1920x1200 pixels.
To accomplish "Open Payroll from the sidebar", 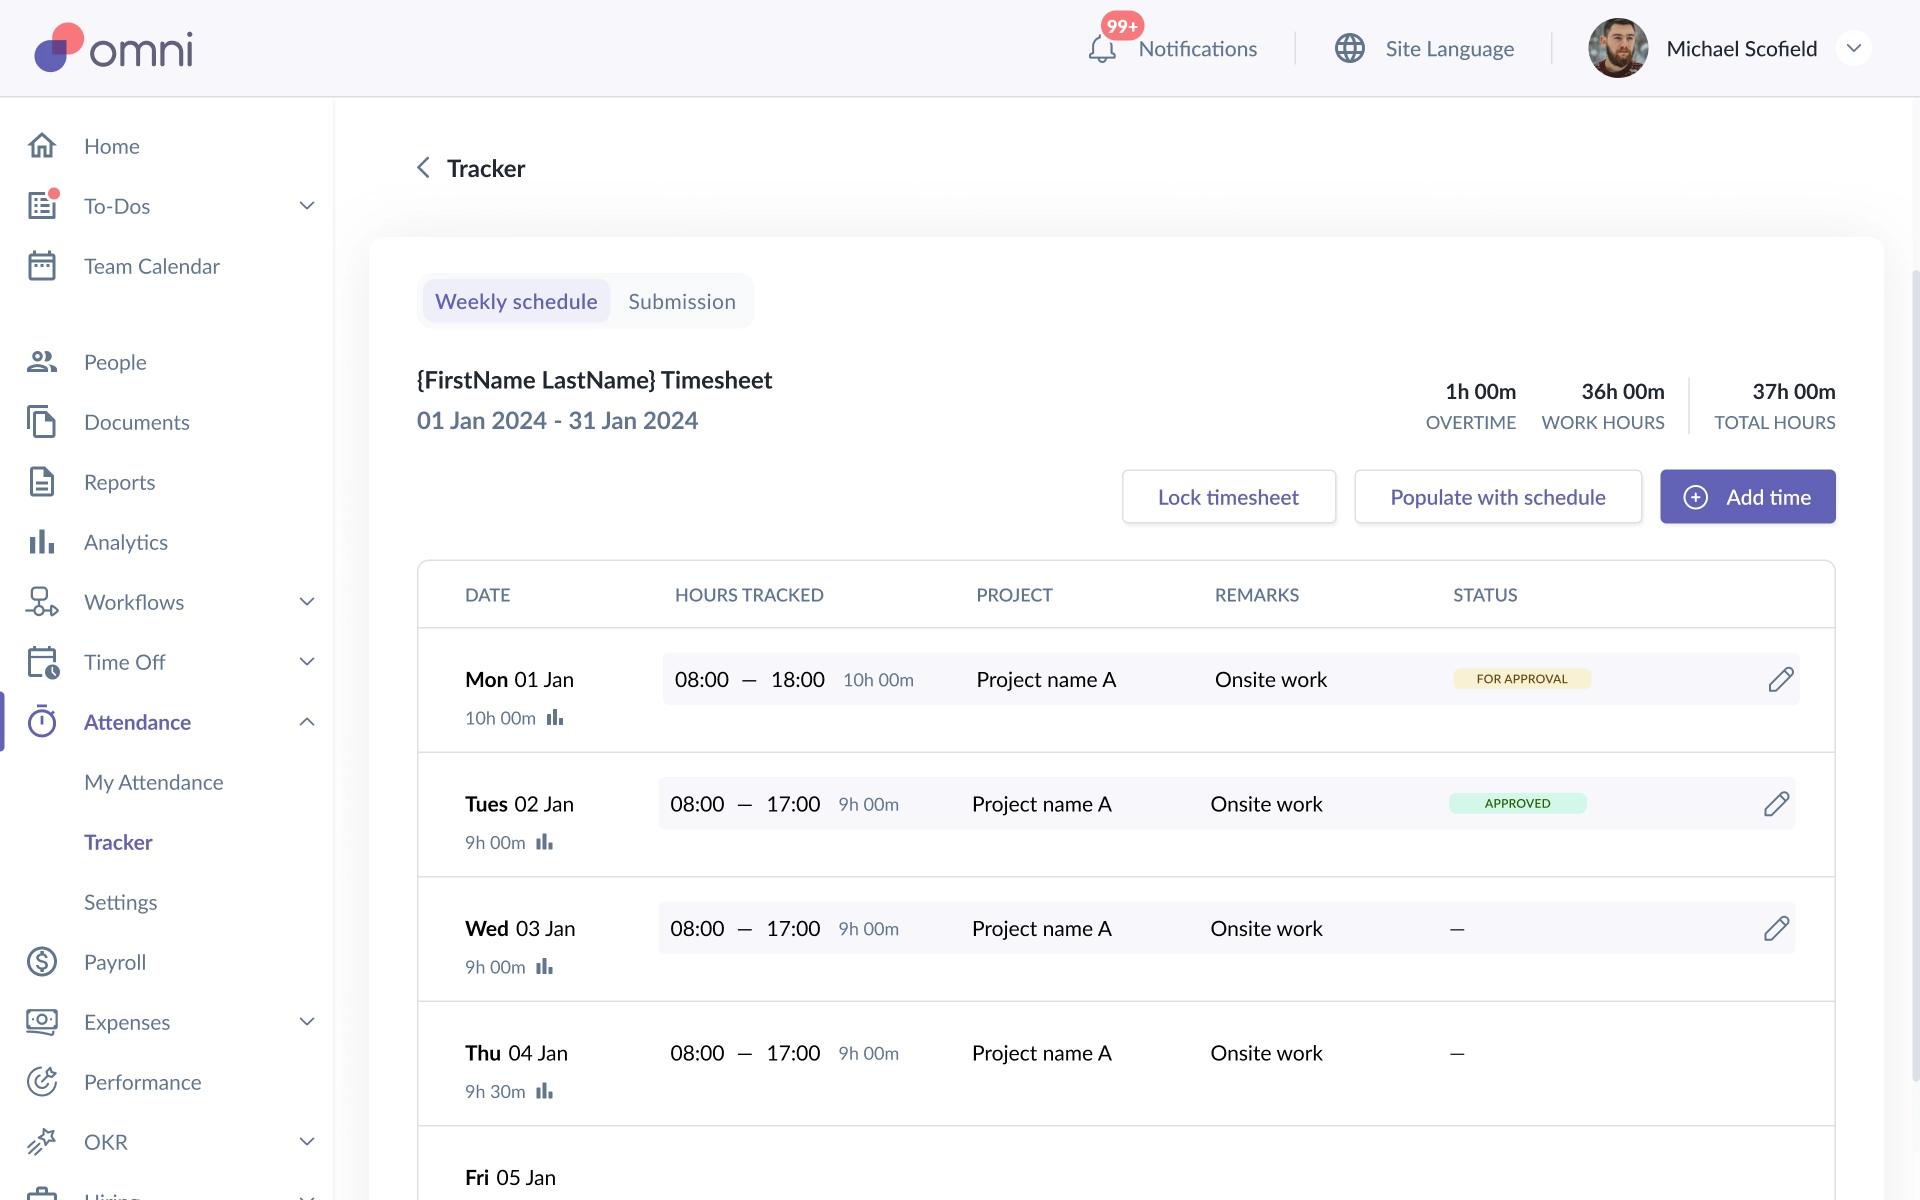I will pyautogui.click(x=115, y=962).
